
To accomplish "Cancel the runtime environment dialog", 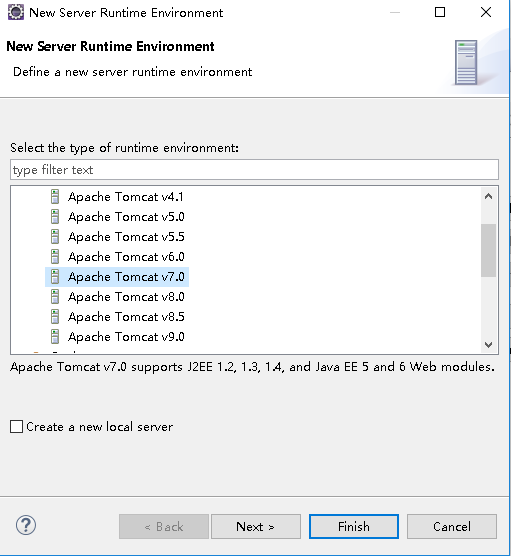I will [x=452, y=527].
